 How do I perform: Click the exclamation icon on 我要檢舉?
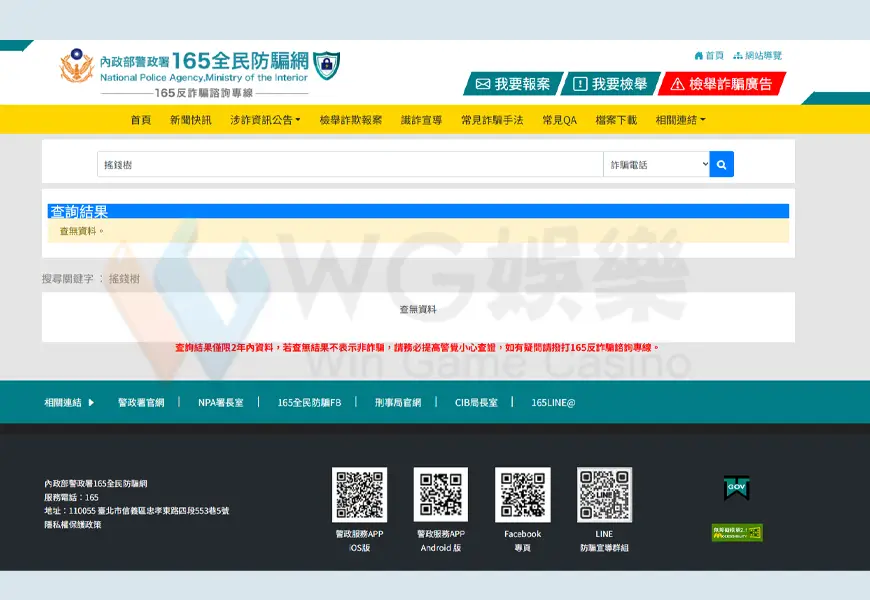click(x=580, y=84)
